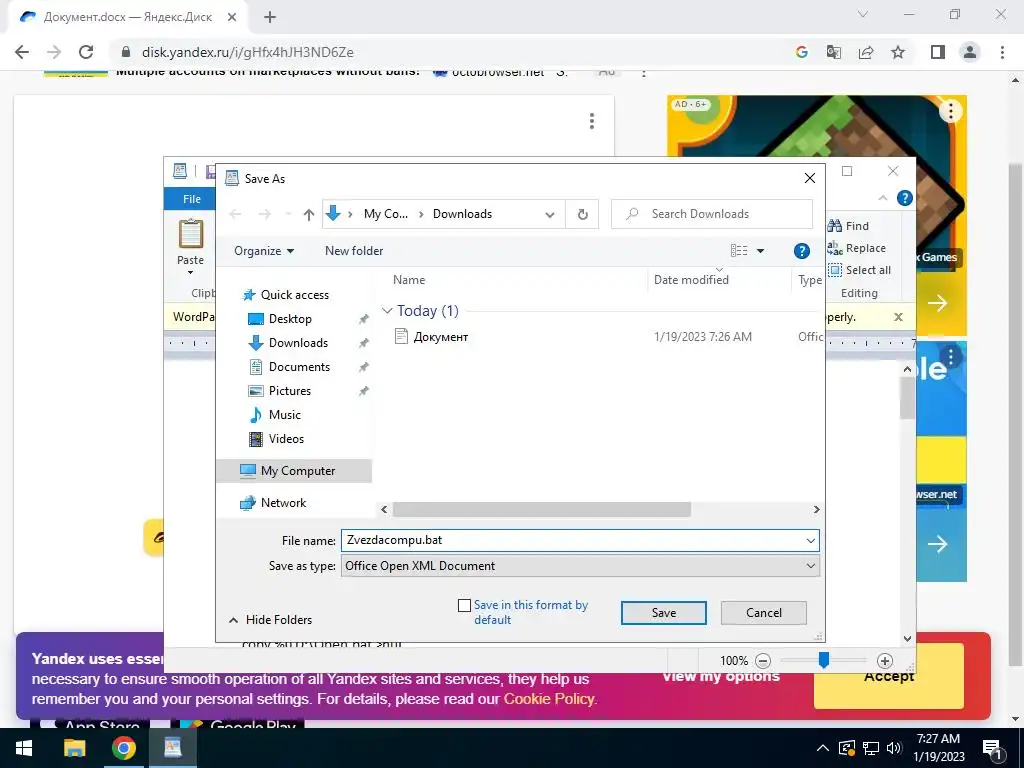
Task: Open document options three-dot menu on page
Action: (x=592, y=121)
